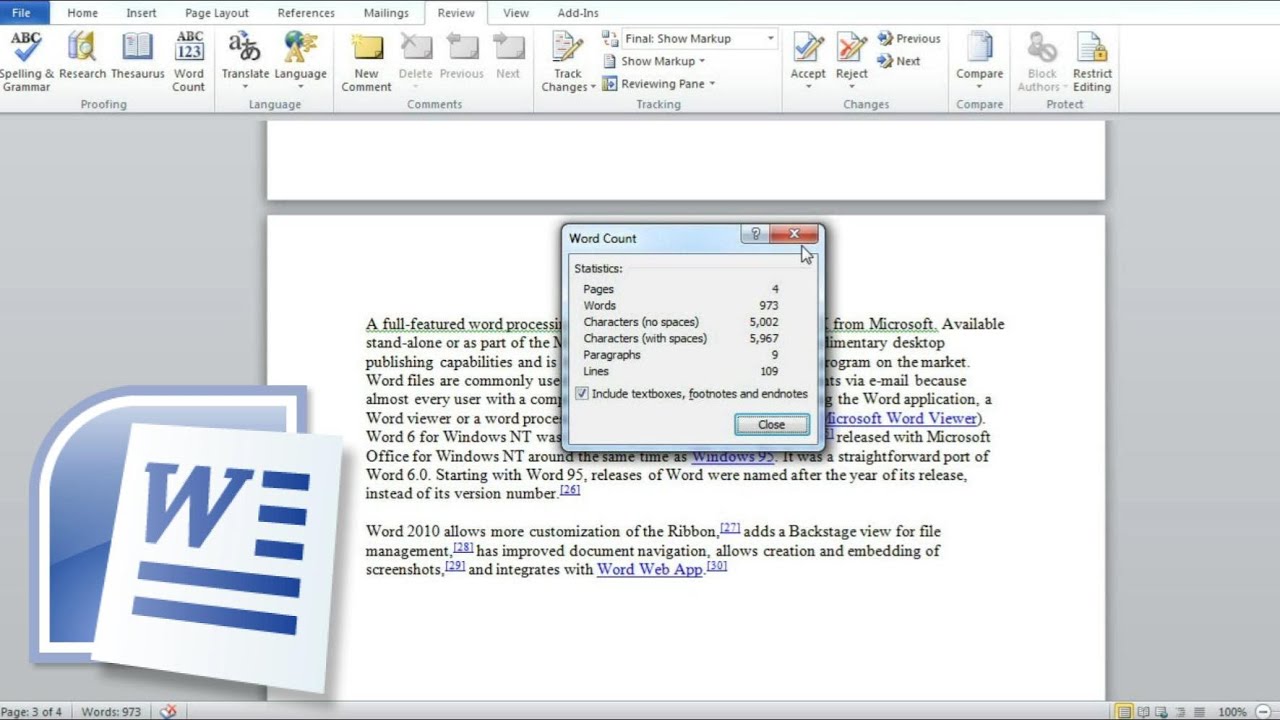Click footnote reference [29]

tap(455, 566)
